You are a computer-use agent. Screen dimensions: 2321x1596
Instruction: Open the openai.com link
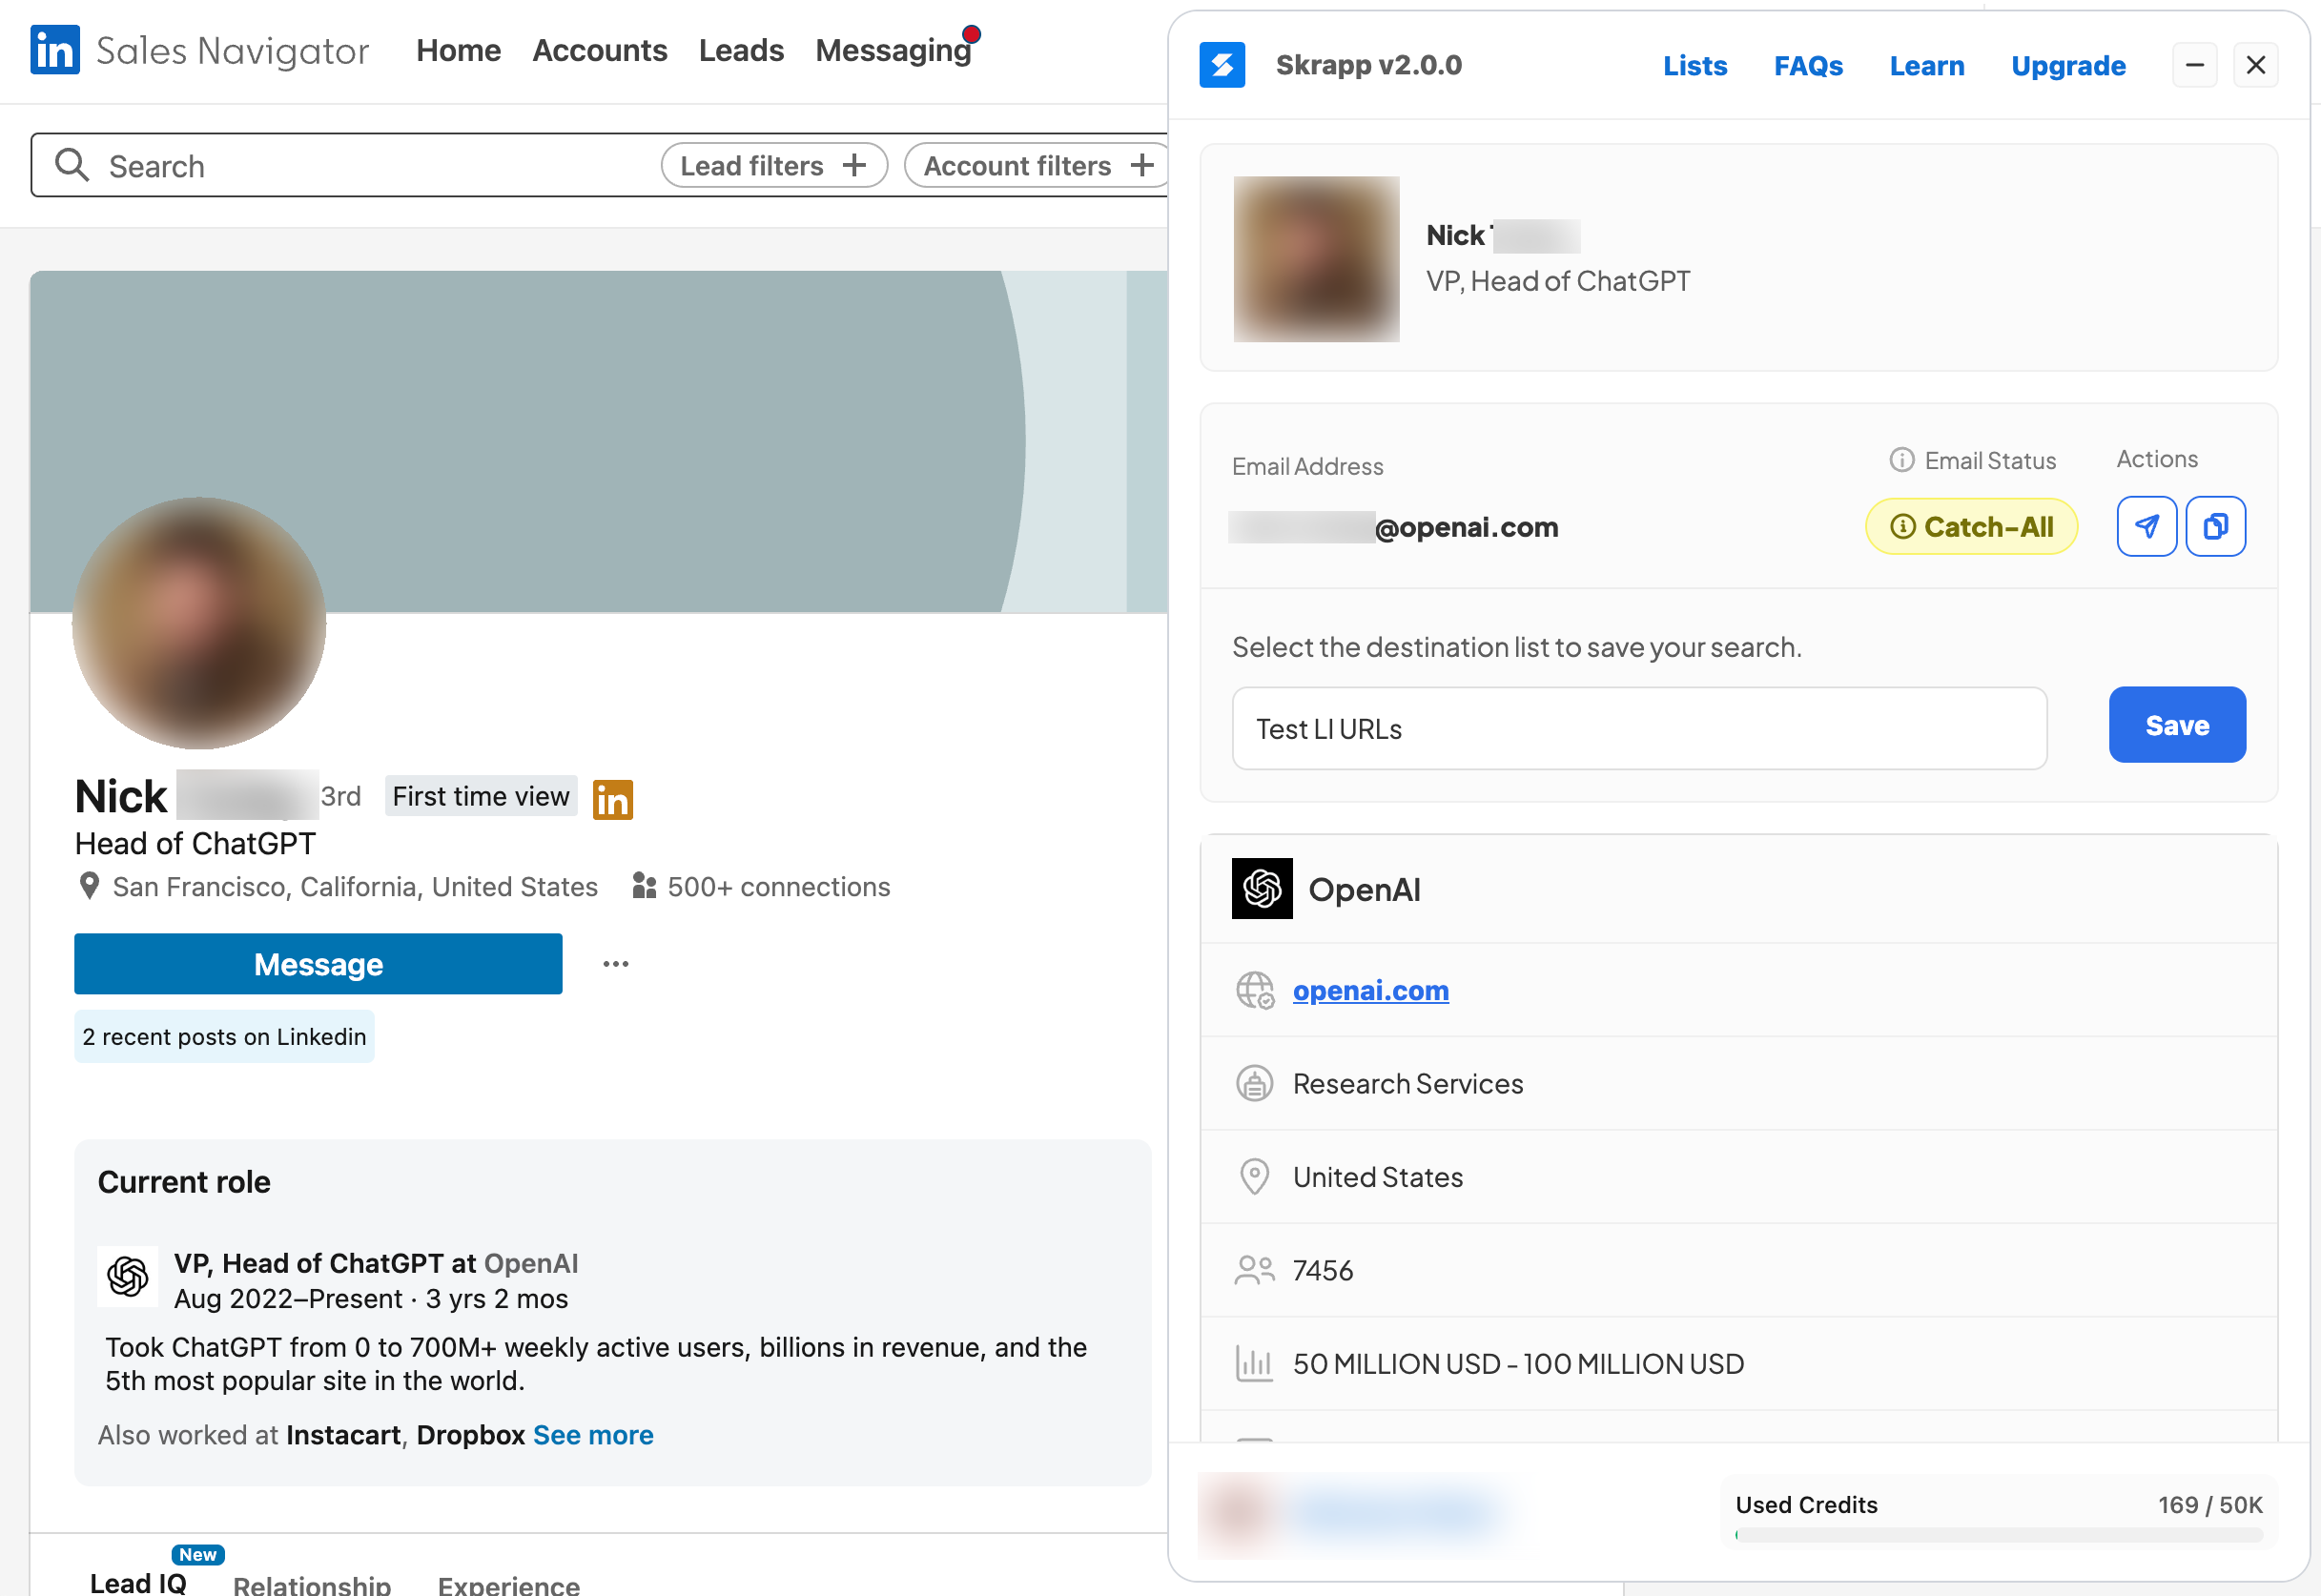pyautogui.click(x=1370, y=990)
